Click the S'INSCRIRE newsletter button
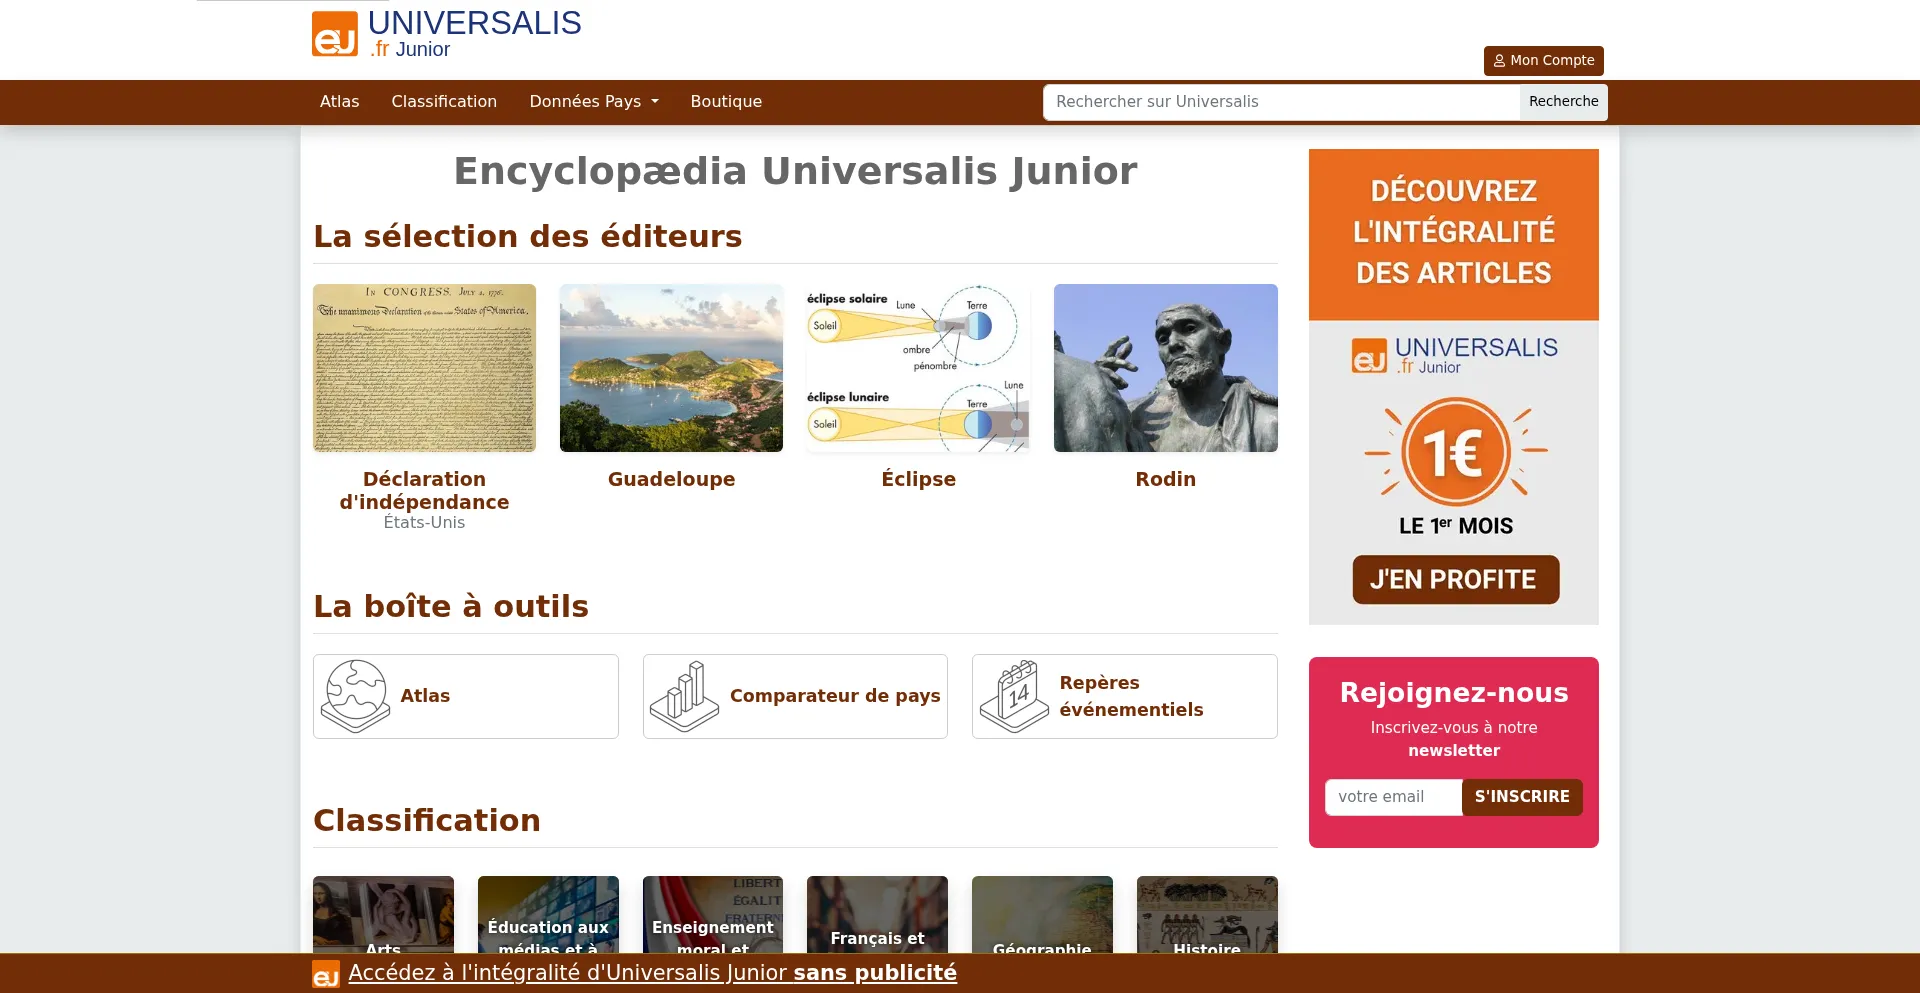Screen dimensions: 1920x993 pyautogui.click(x=1522, y=797)
